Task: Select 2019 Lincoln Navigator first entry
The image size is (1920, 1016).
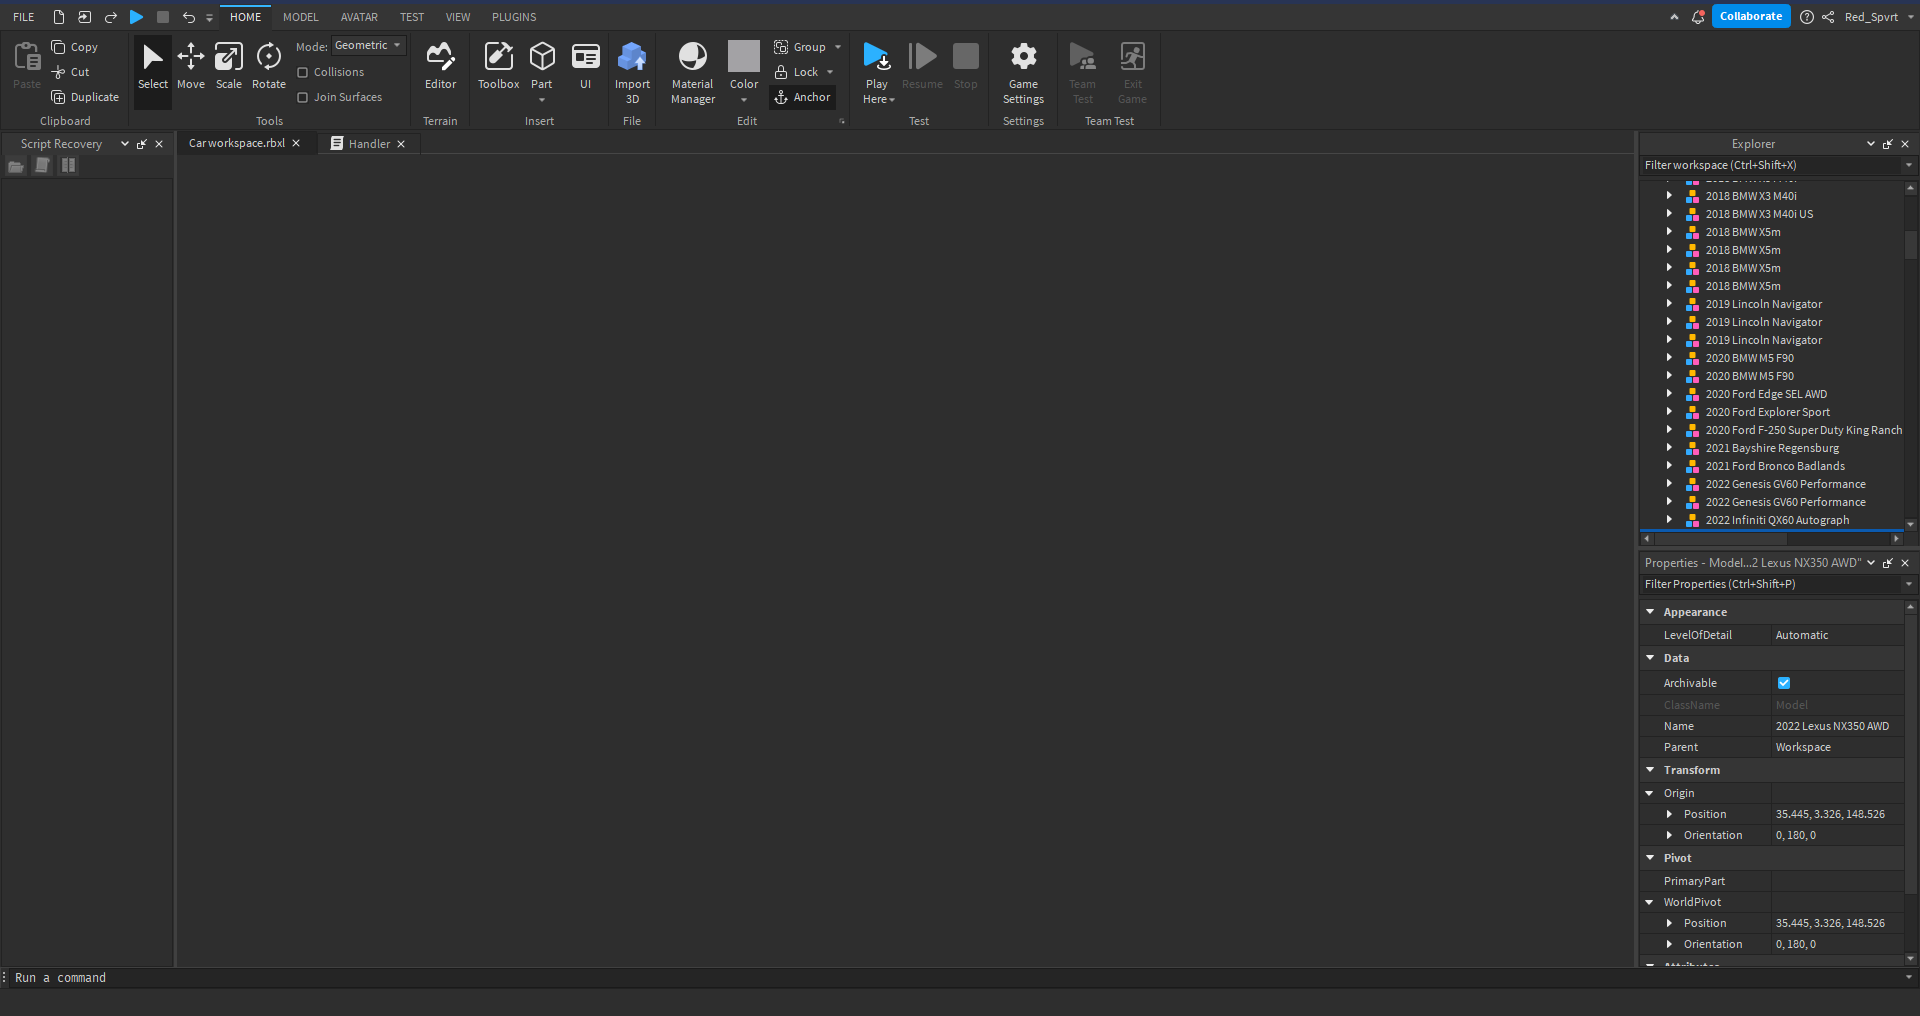Action: click(x=1763, y=304)
